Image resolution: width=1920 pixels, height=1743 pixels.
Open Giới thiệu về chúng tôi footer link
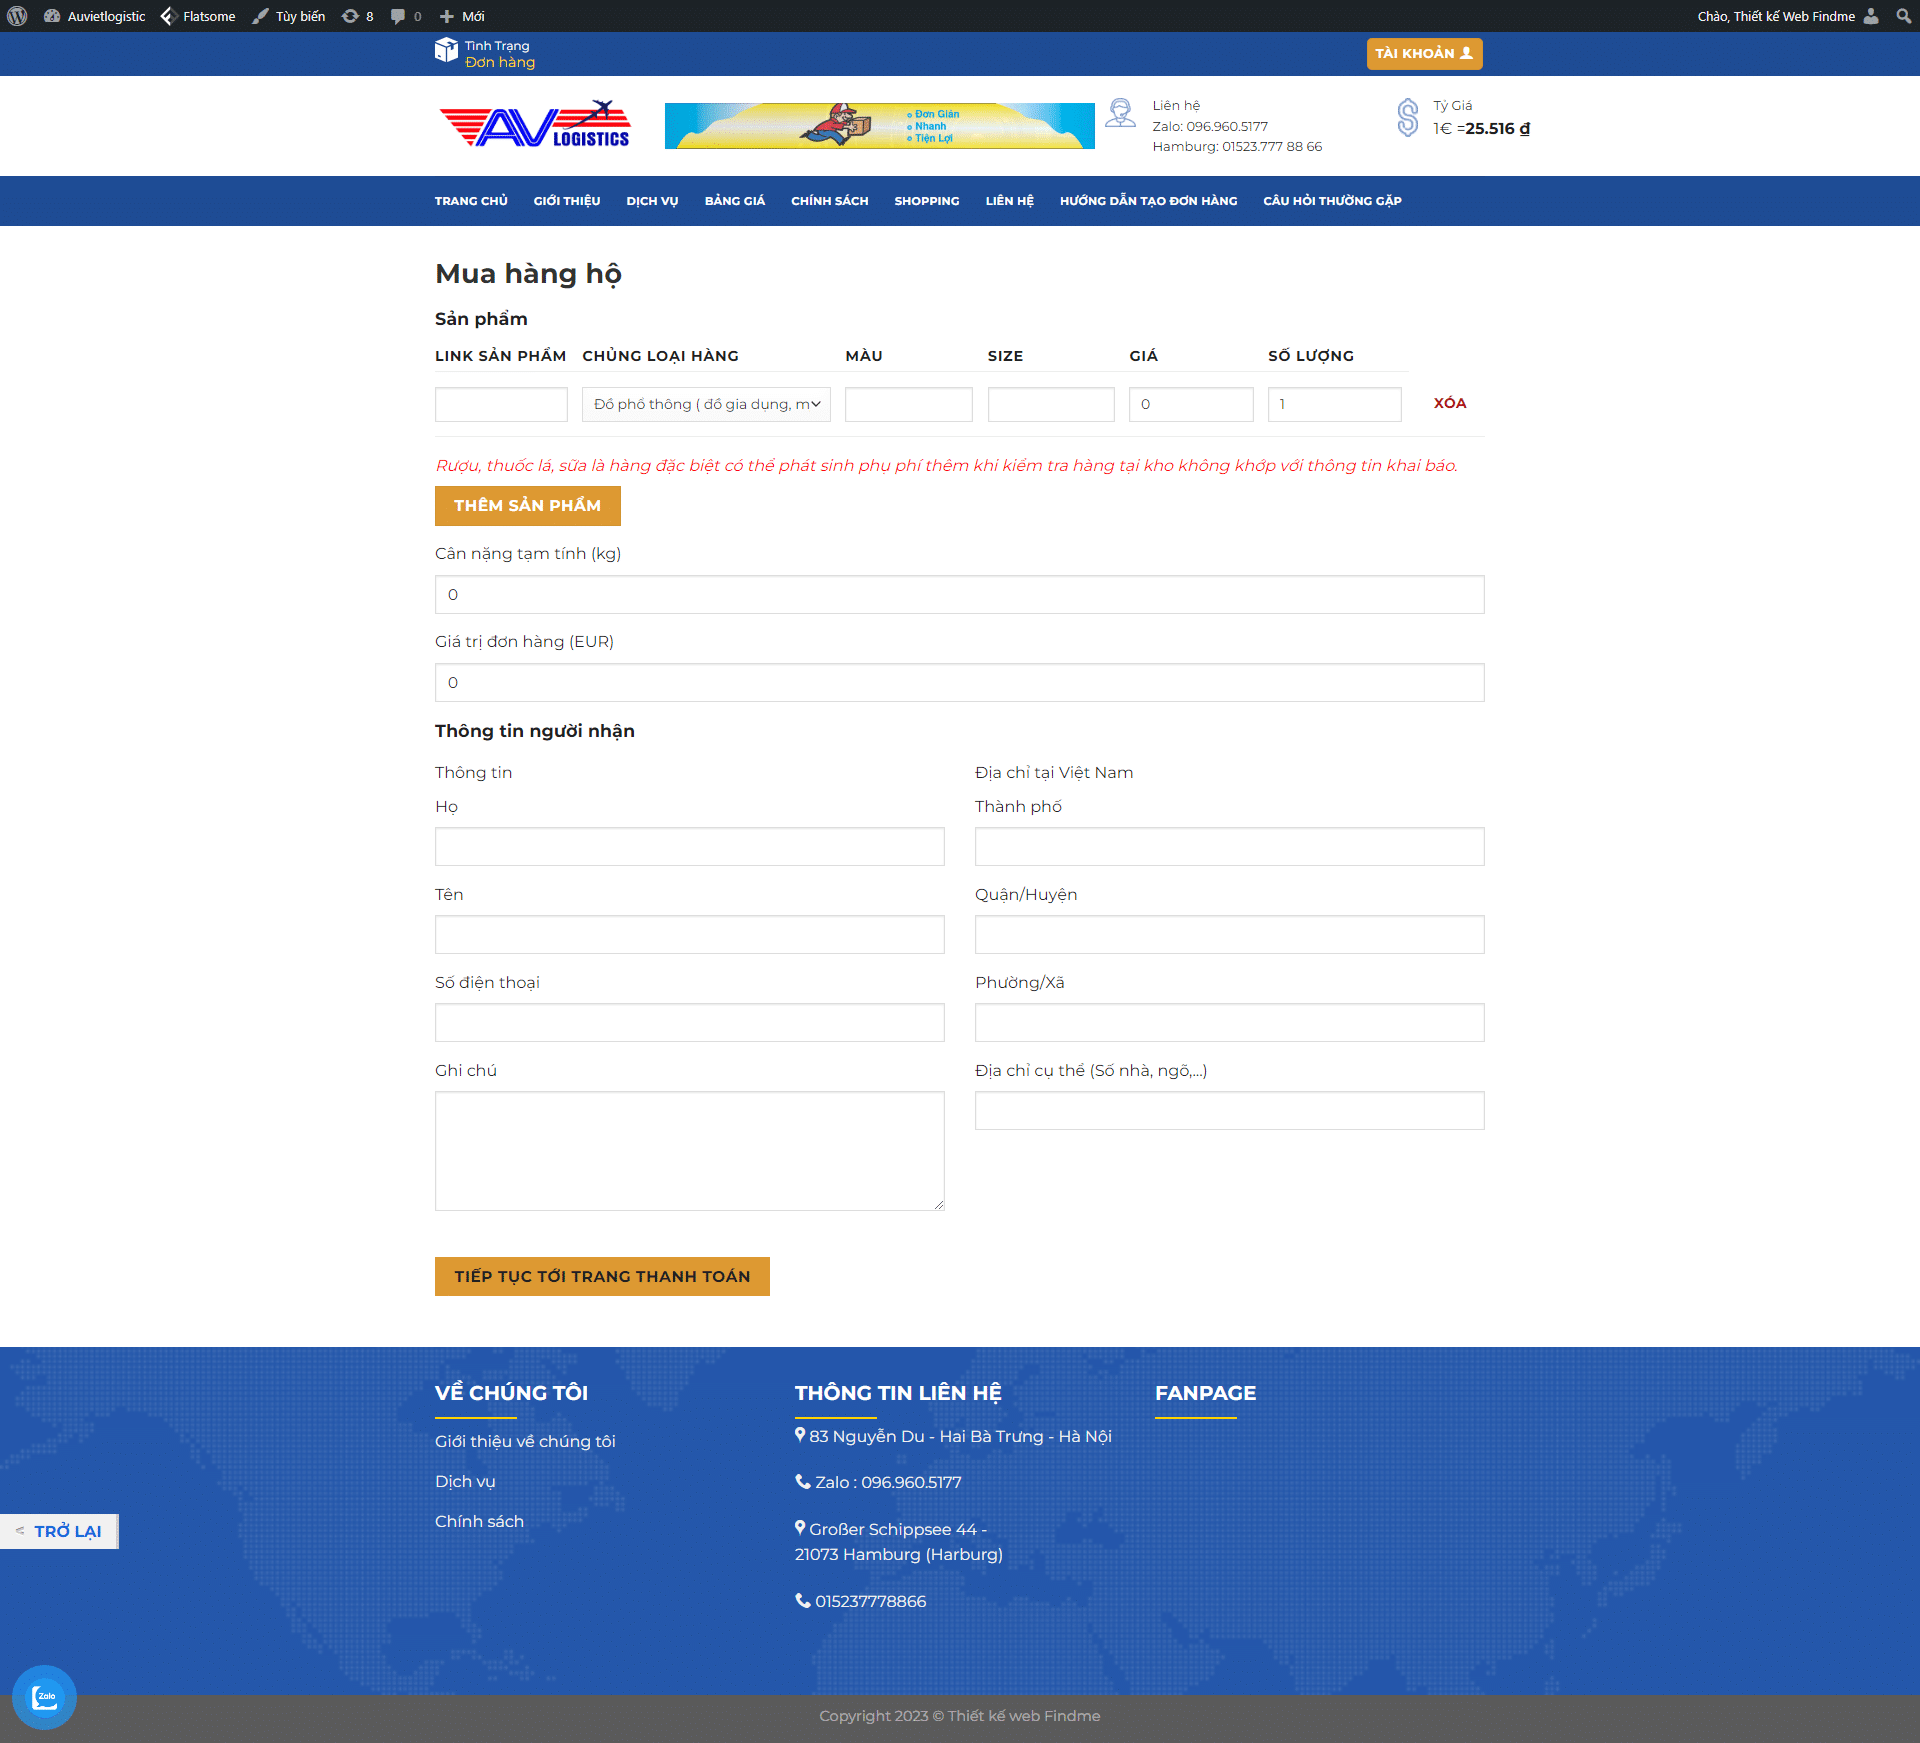point(525,1441)
